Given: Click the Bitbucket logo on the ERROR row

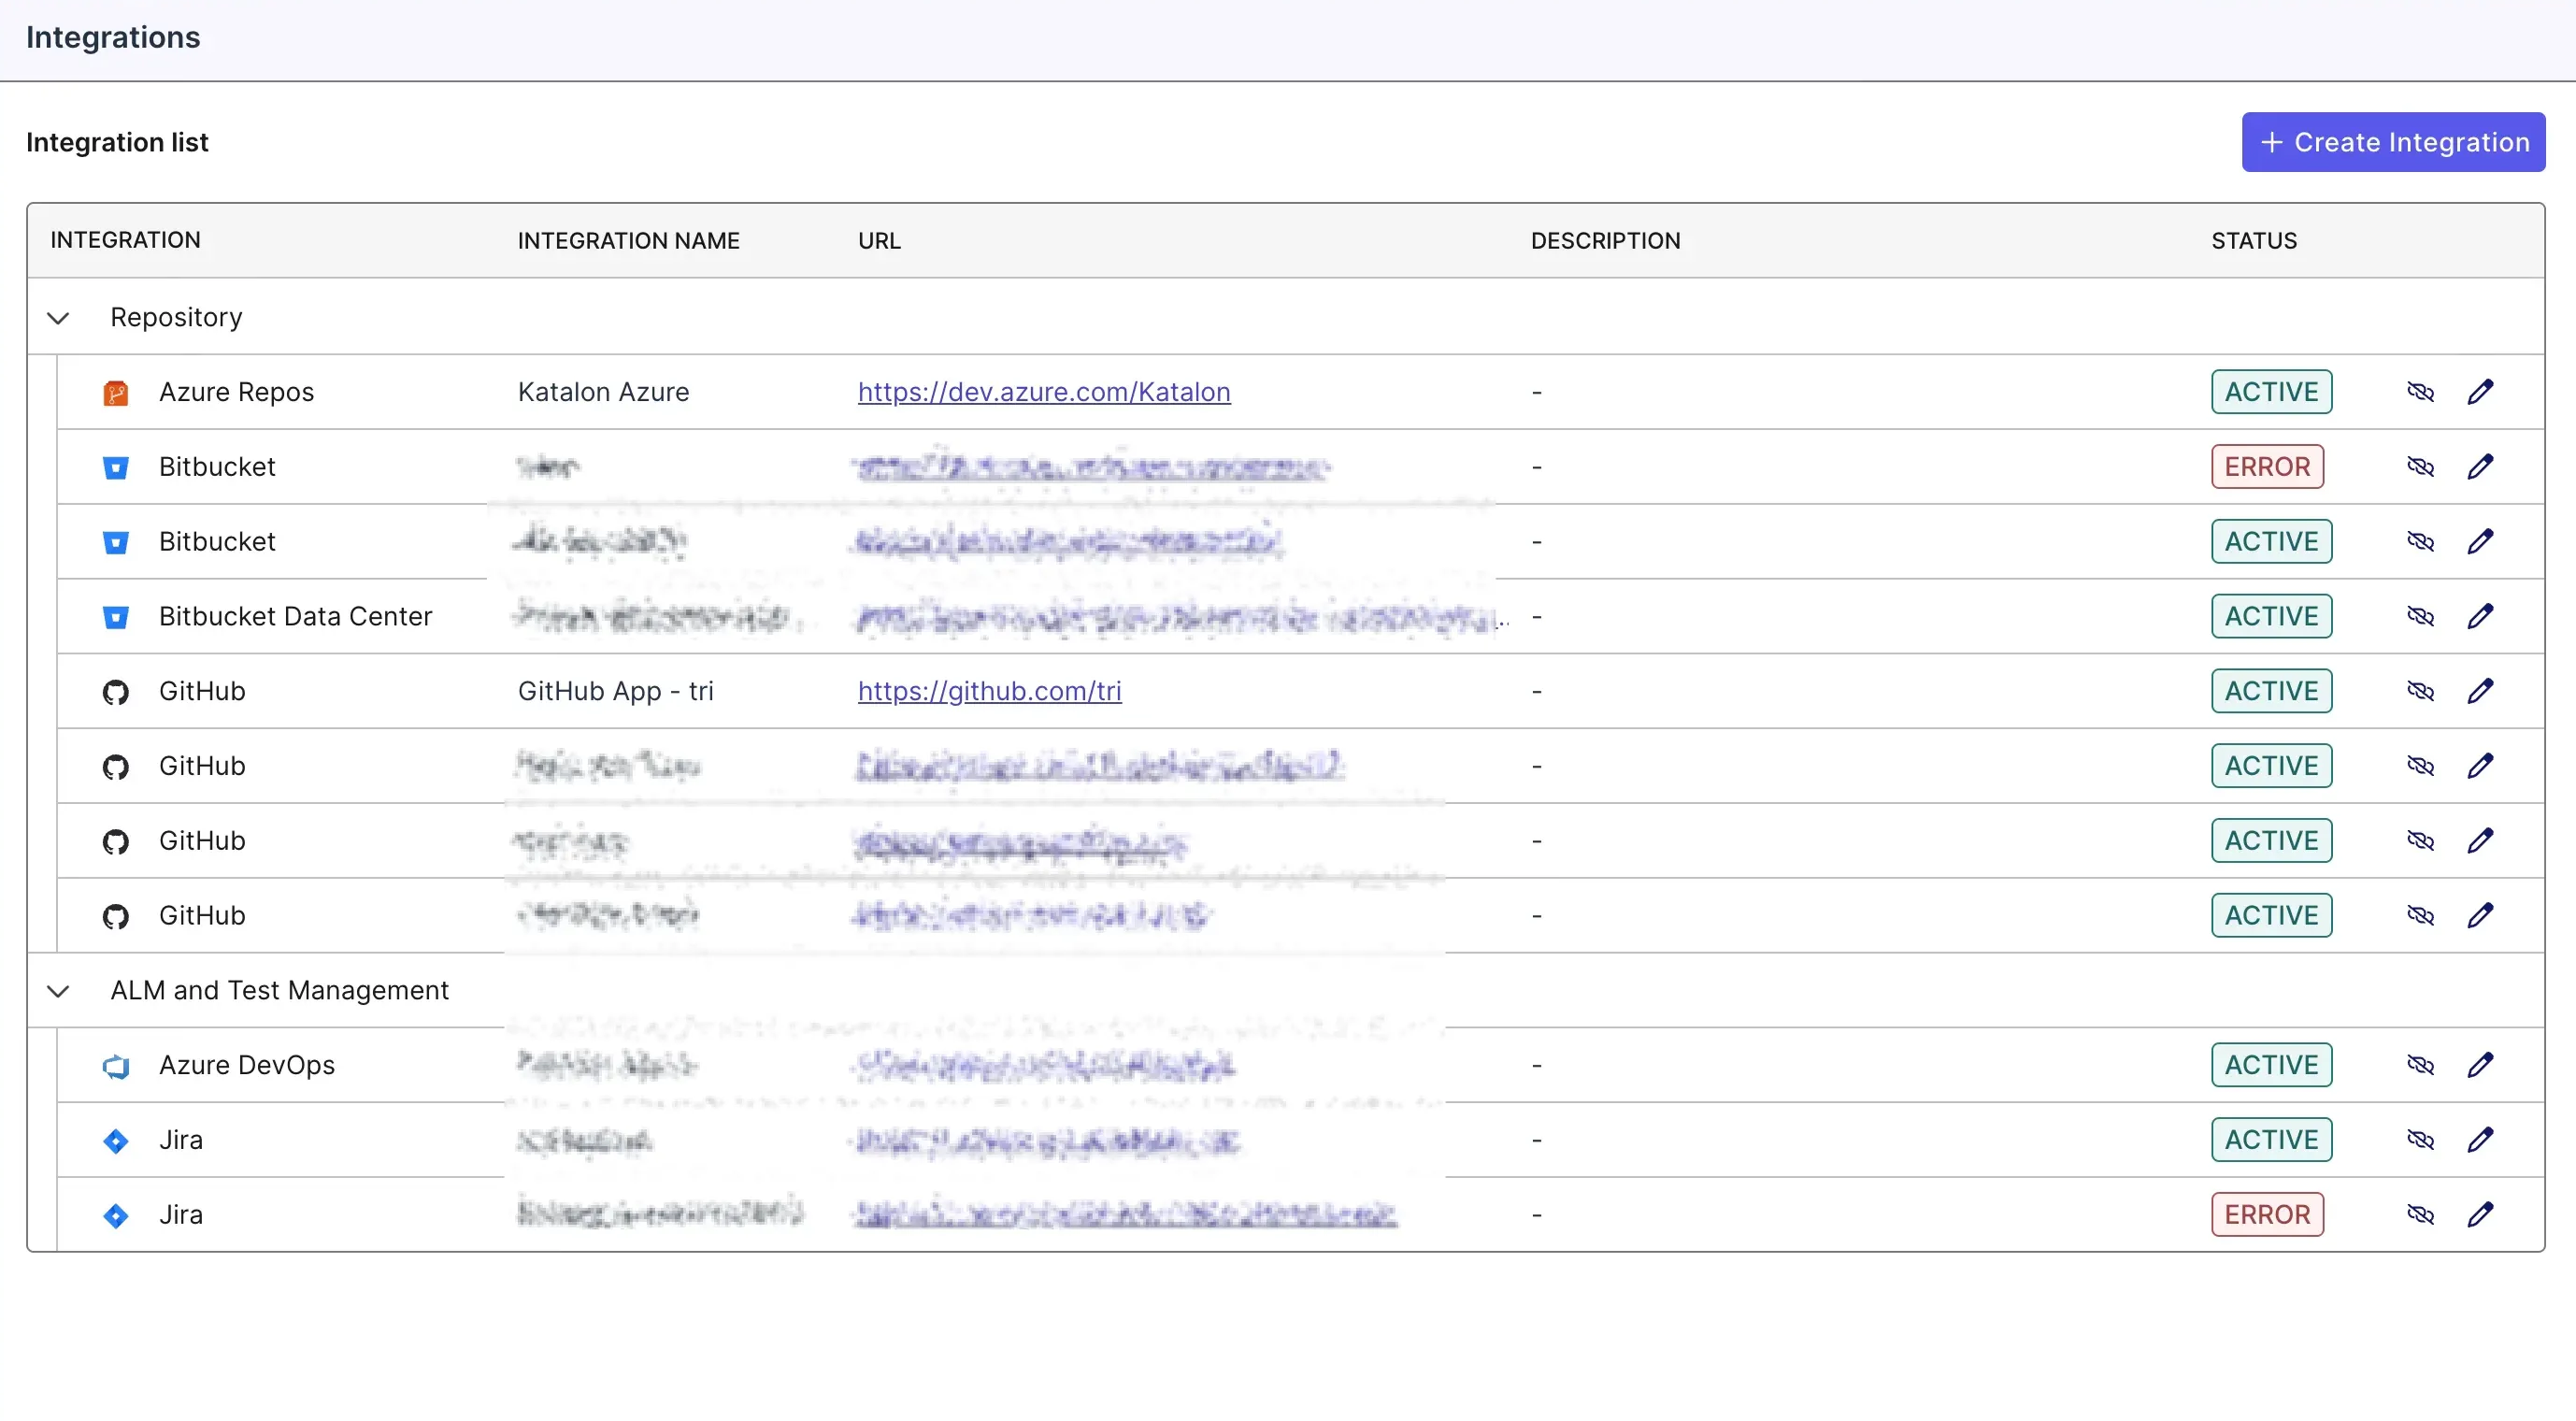Looking at the screenshot, I should 116,468.
